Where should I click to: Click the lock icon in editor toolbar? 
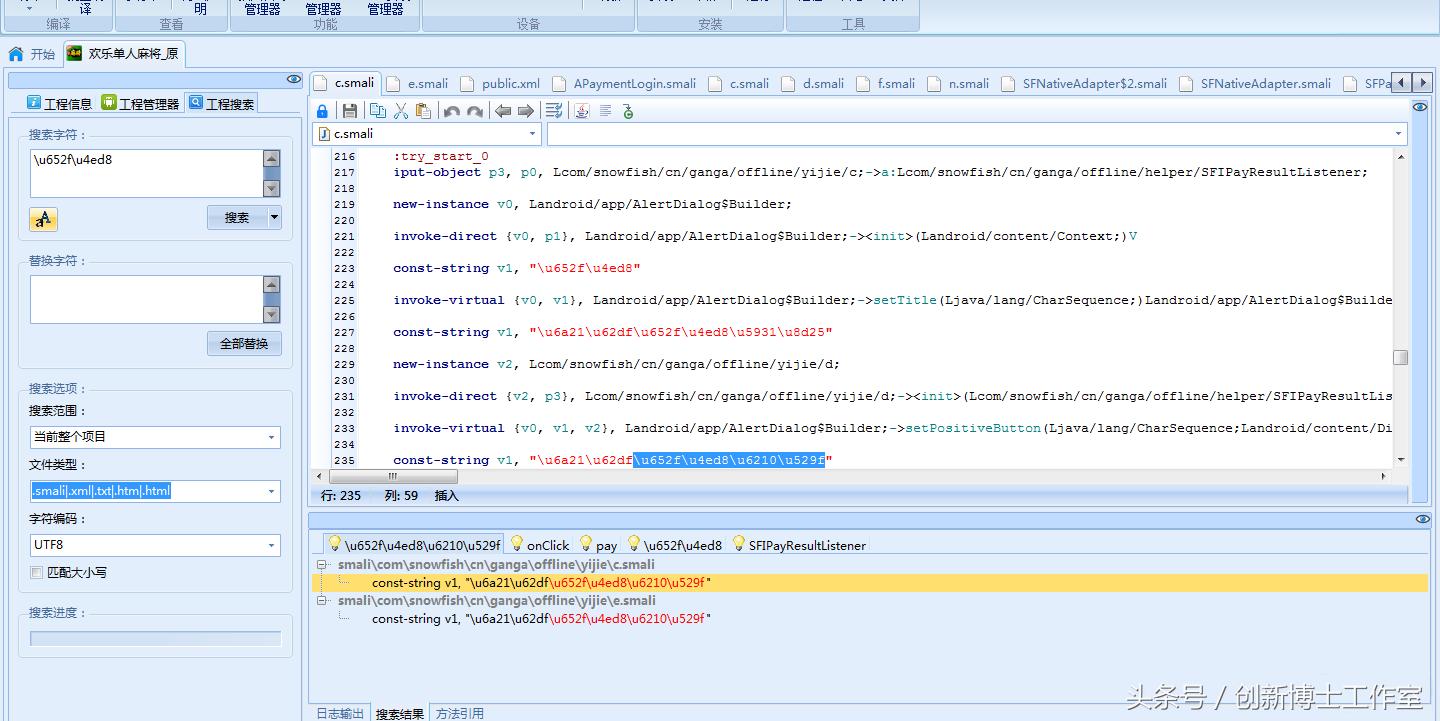tap(322, 111)
